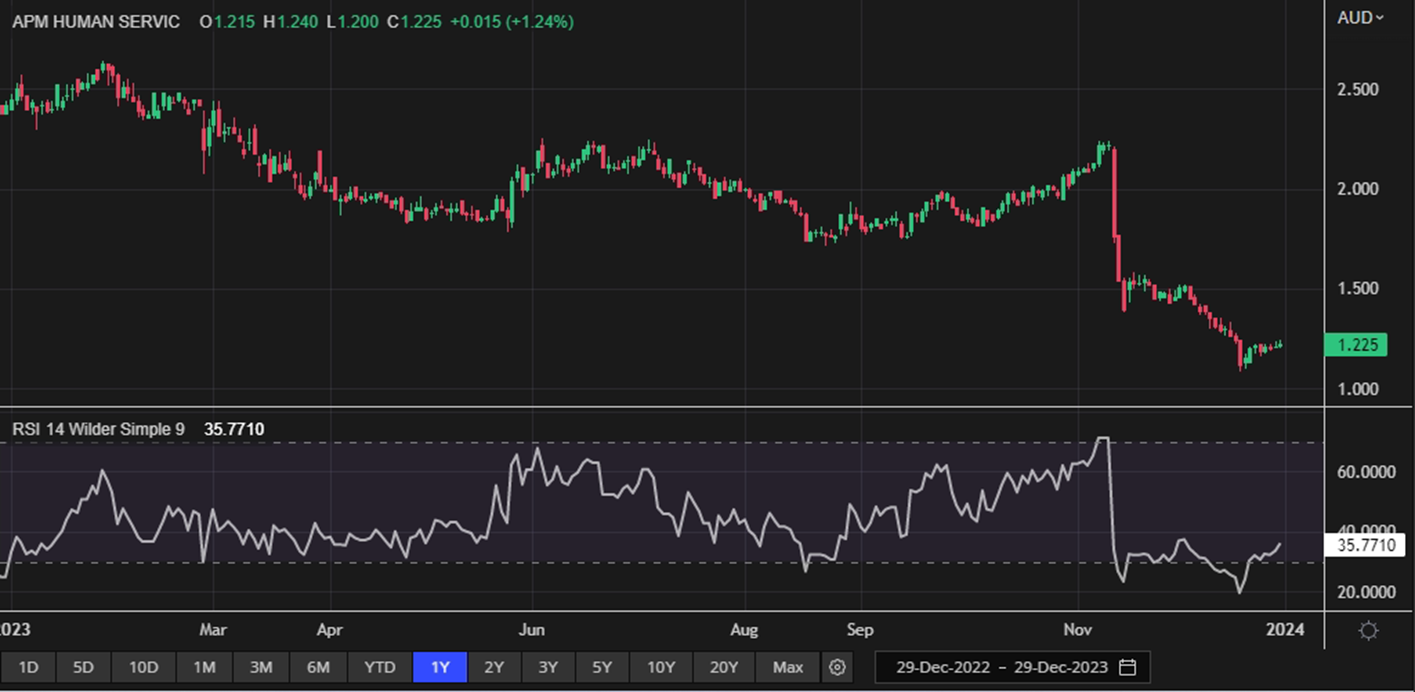Switch to the YTD range
This screenshot has height=692, width=1415.
[x=379, y=667]
